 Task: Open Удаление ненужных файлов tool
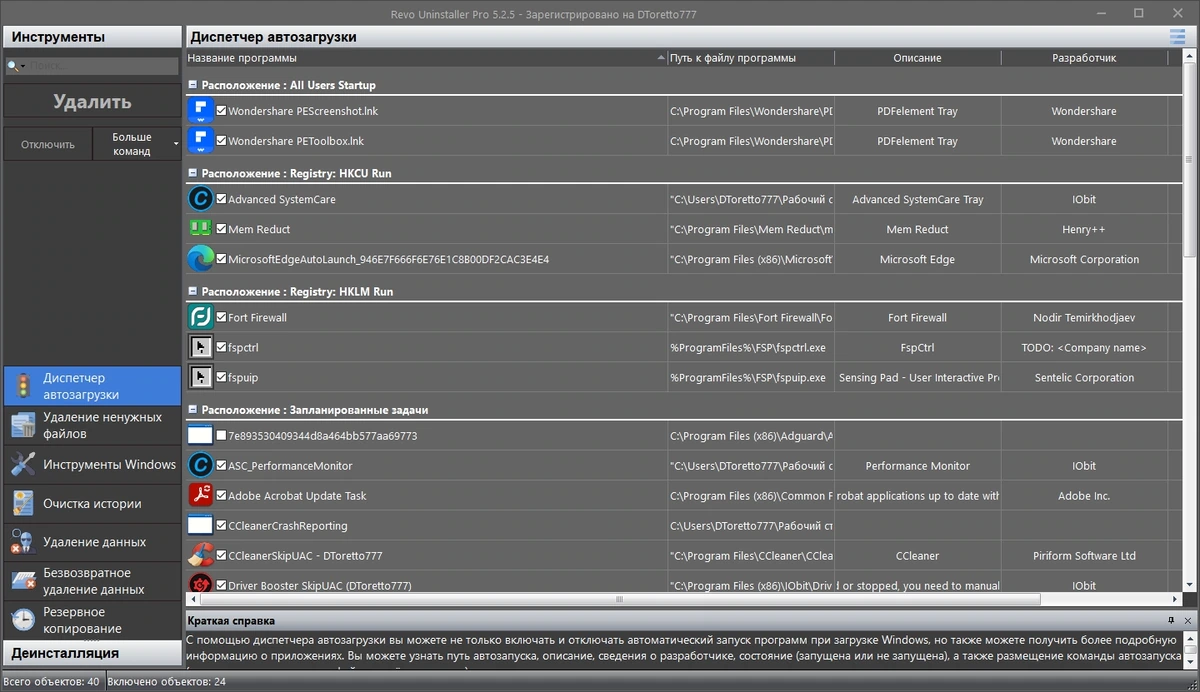coord(92,426)
